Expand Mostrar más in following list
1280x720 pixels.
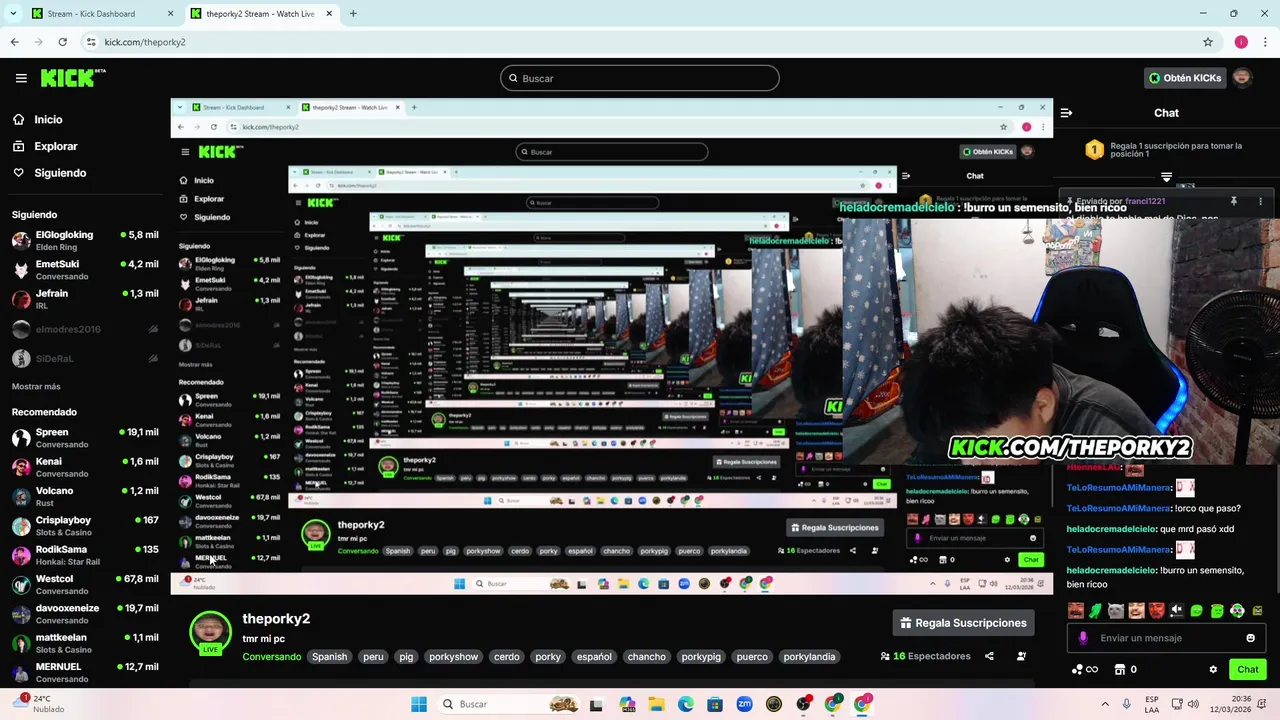(36, 387)
